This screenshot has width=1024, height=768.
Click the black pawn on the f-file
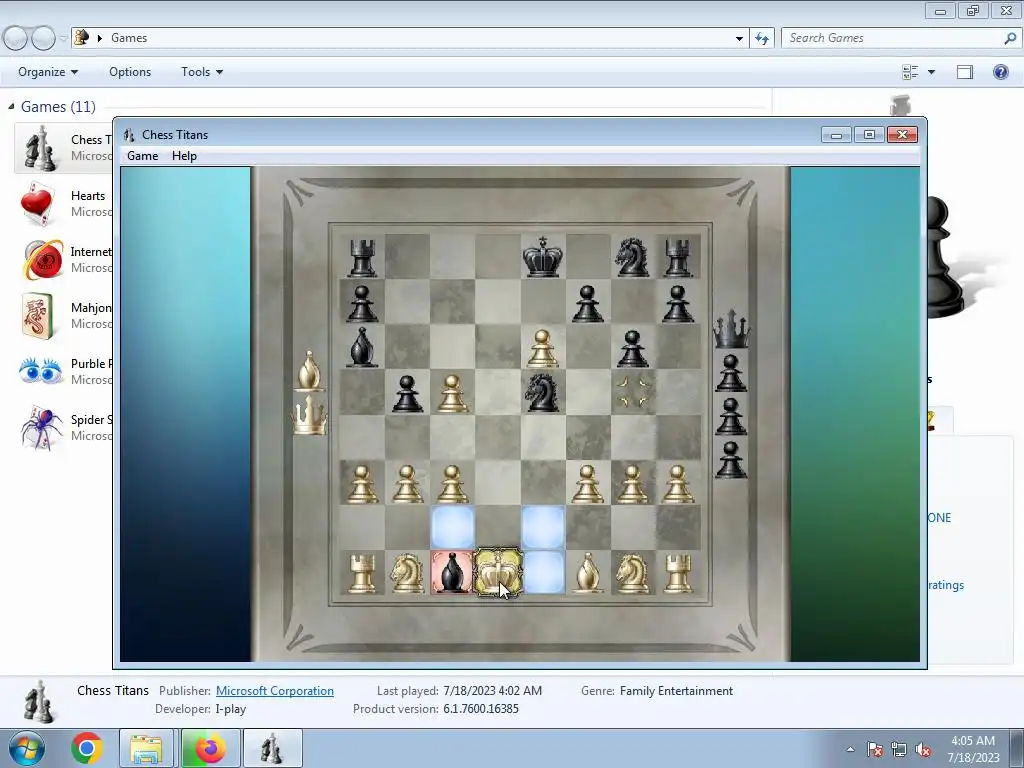pos(587,303)
